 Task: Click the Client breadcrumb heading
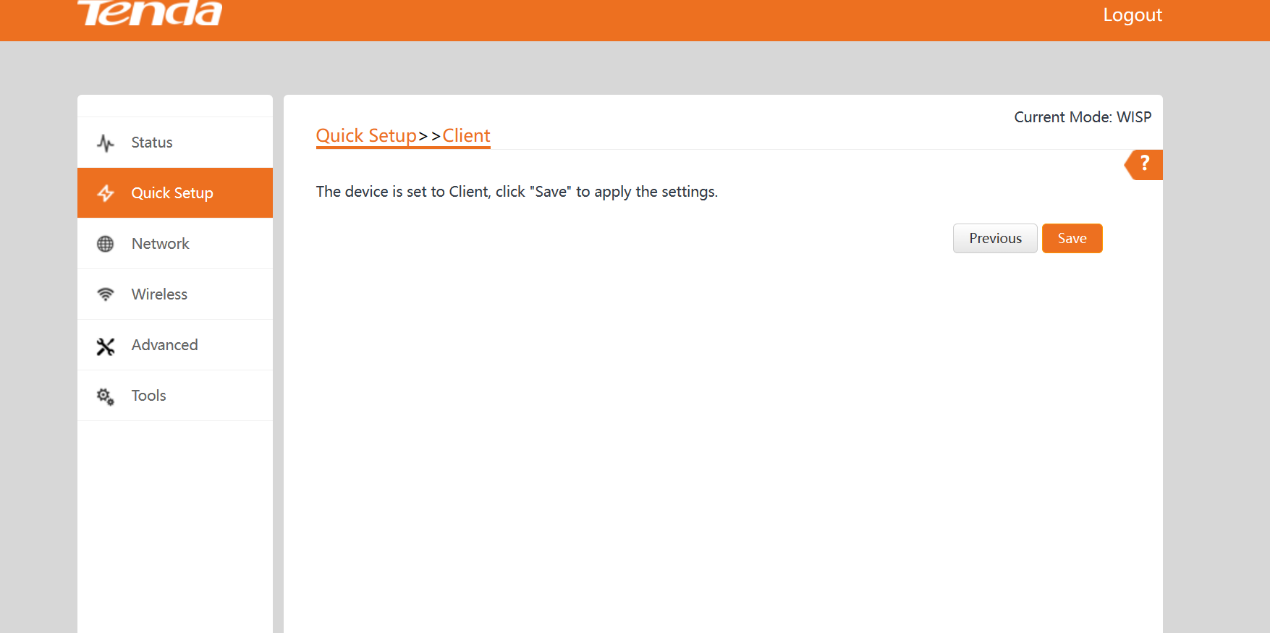point(466,136)
